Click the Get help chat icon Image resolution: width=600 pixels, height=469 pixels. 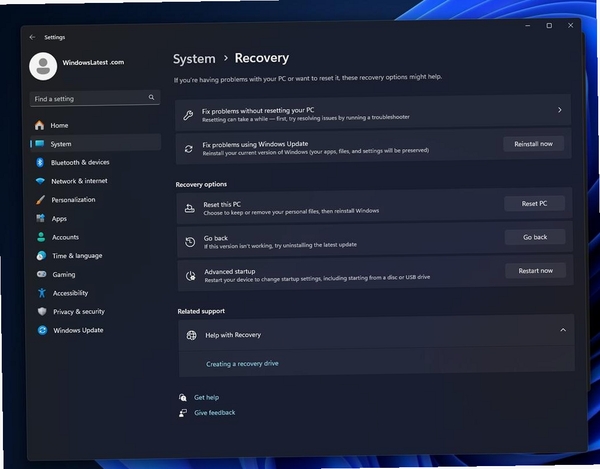(x=183, y=397)
